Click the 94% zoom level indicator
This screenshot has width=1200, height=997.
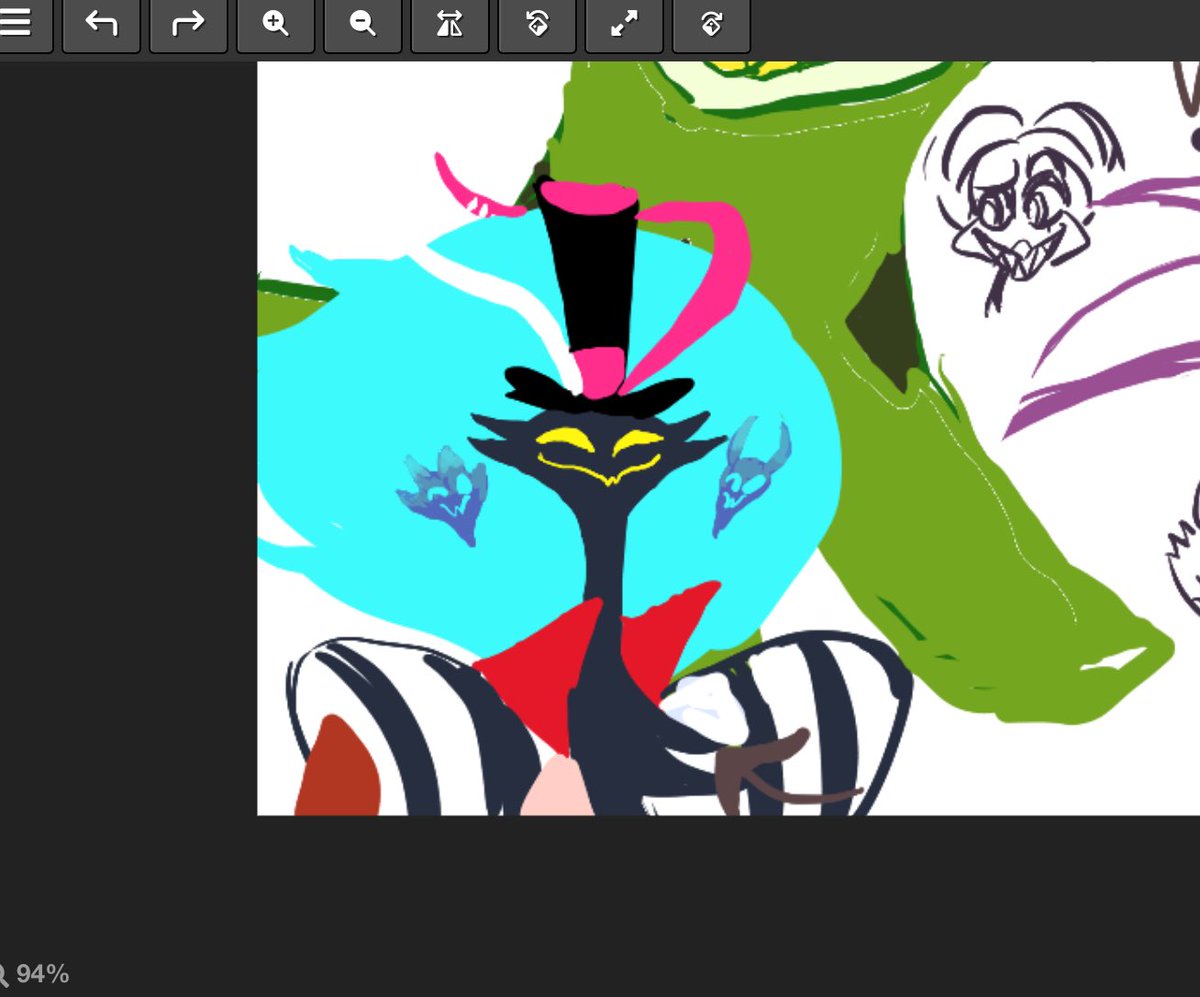(35, 973)
